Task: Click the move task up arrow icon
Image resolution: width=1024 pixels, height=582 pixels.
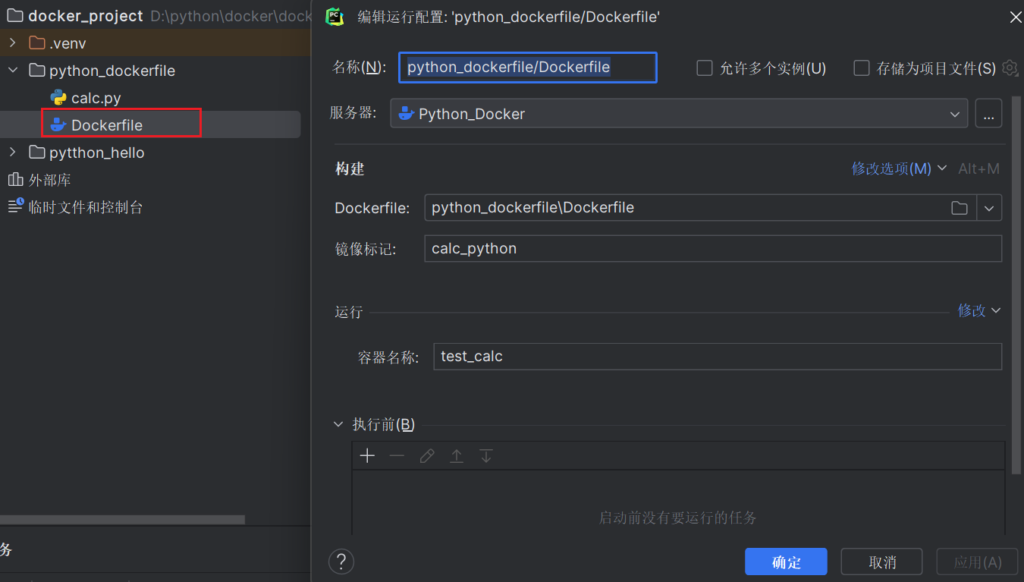Action: [x=456, y=456]
